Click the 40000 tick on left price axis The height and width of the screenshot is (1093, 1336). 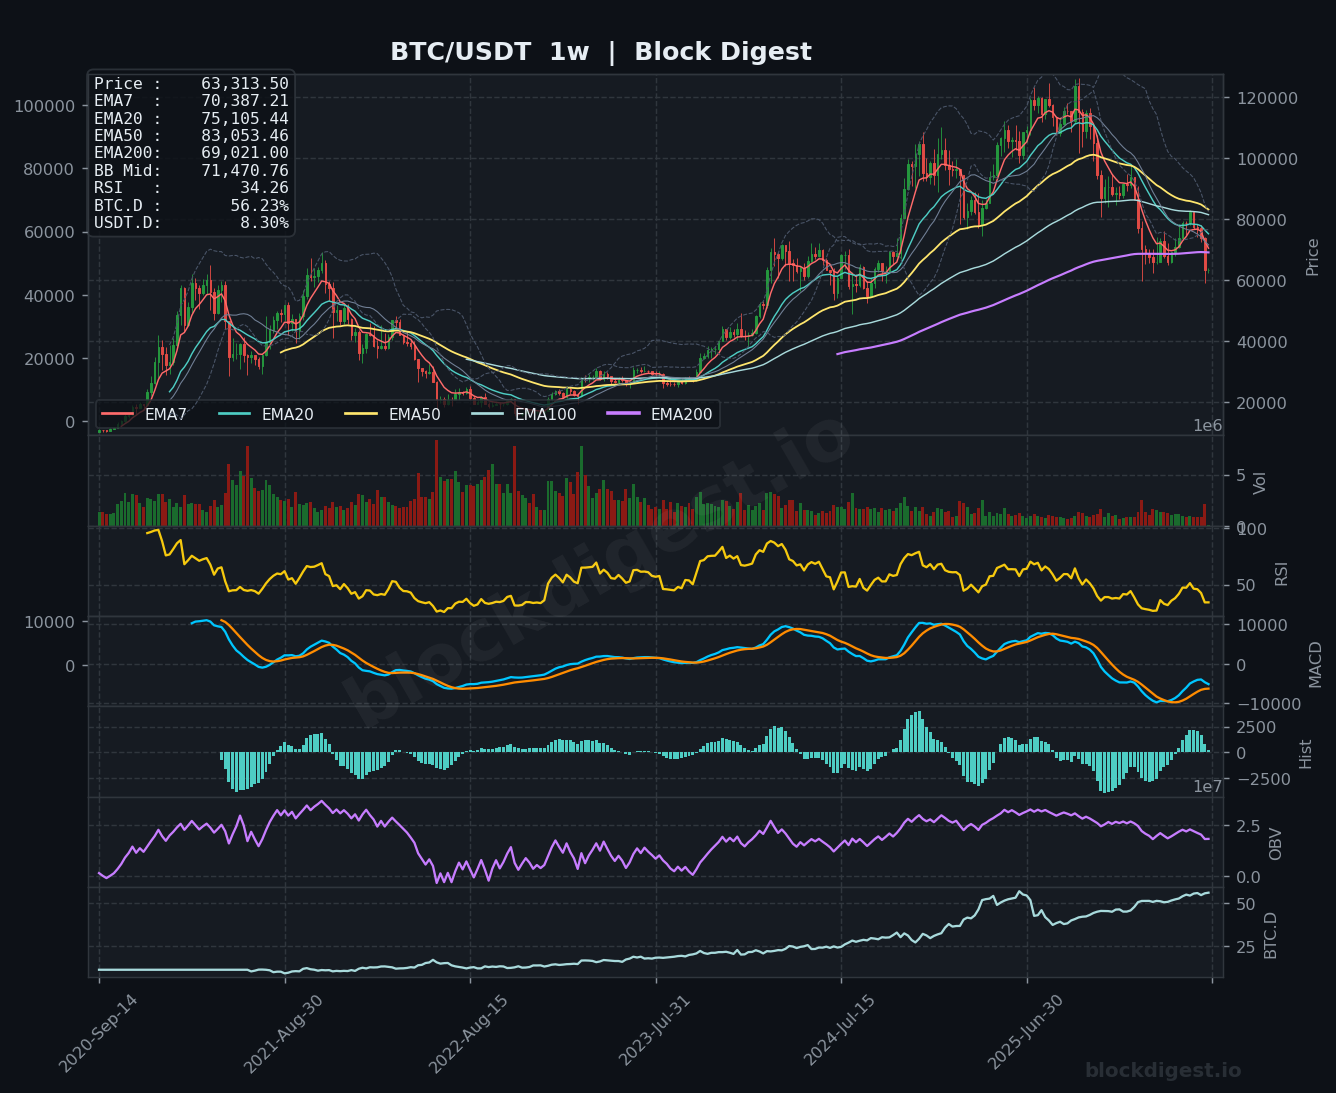(49, 296)
